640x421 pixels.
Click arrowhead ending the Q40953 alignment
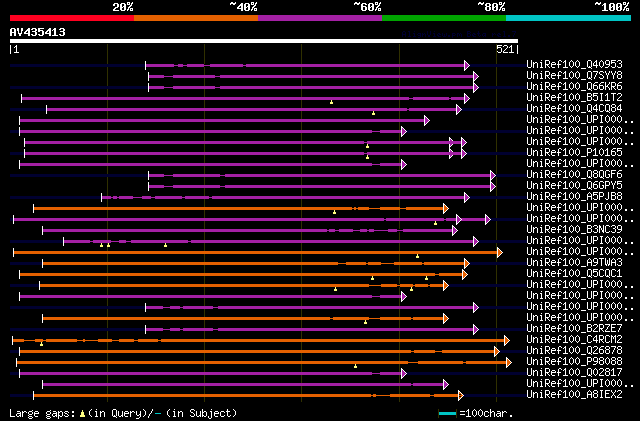(467, 65)
